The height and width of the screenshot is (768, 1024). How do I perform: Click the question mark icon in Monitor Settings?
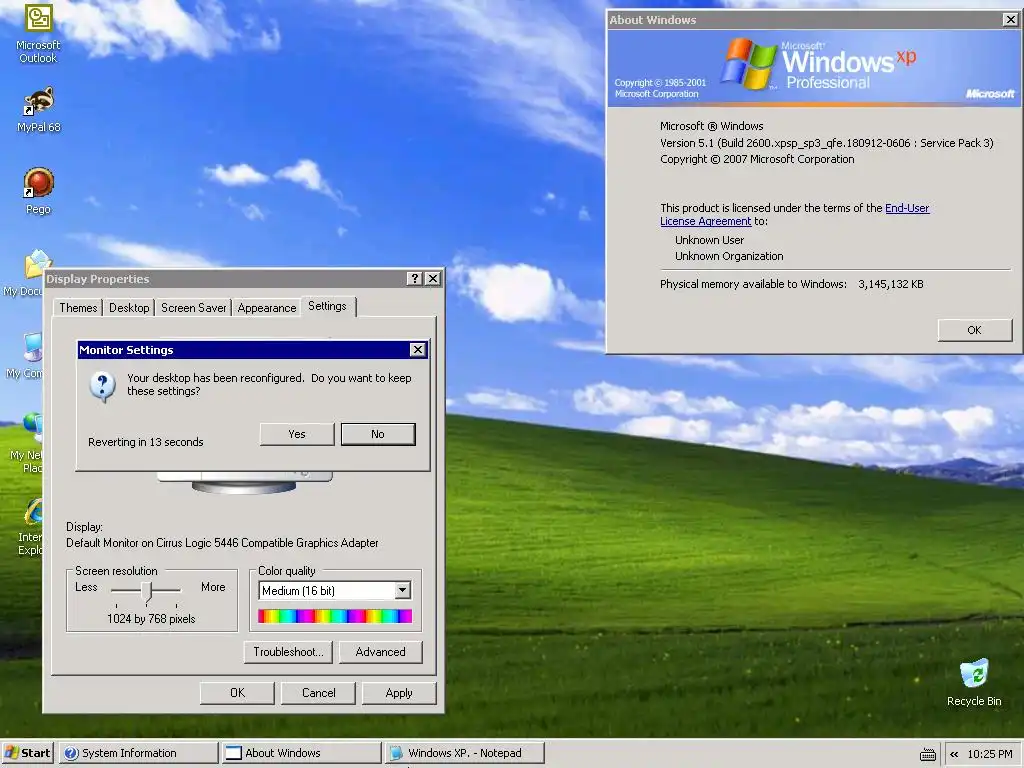103,387
